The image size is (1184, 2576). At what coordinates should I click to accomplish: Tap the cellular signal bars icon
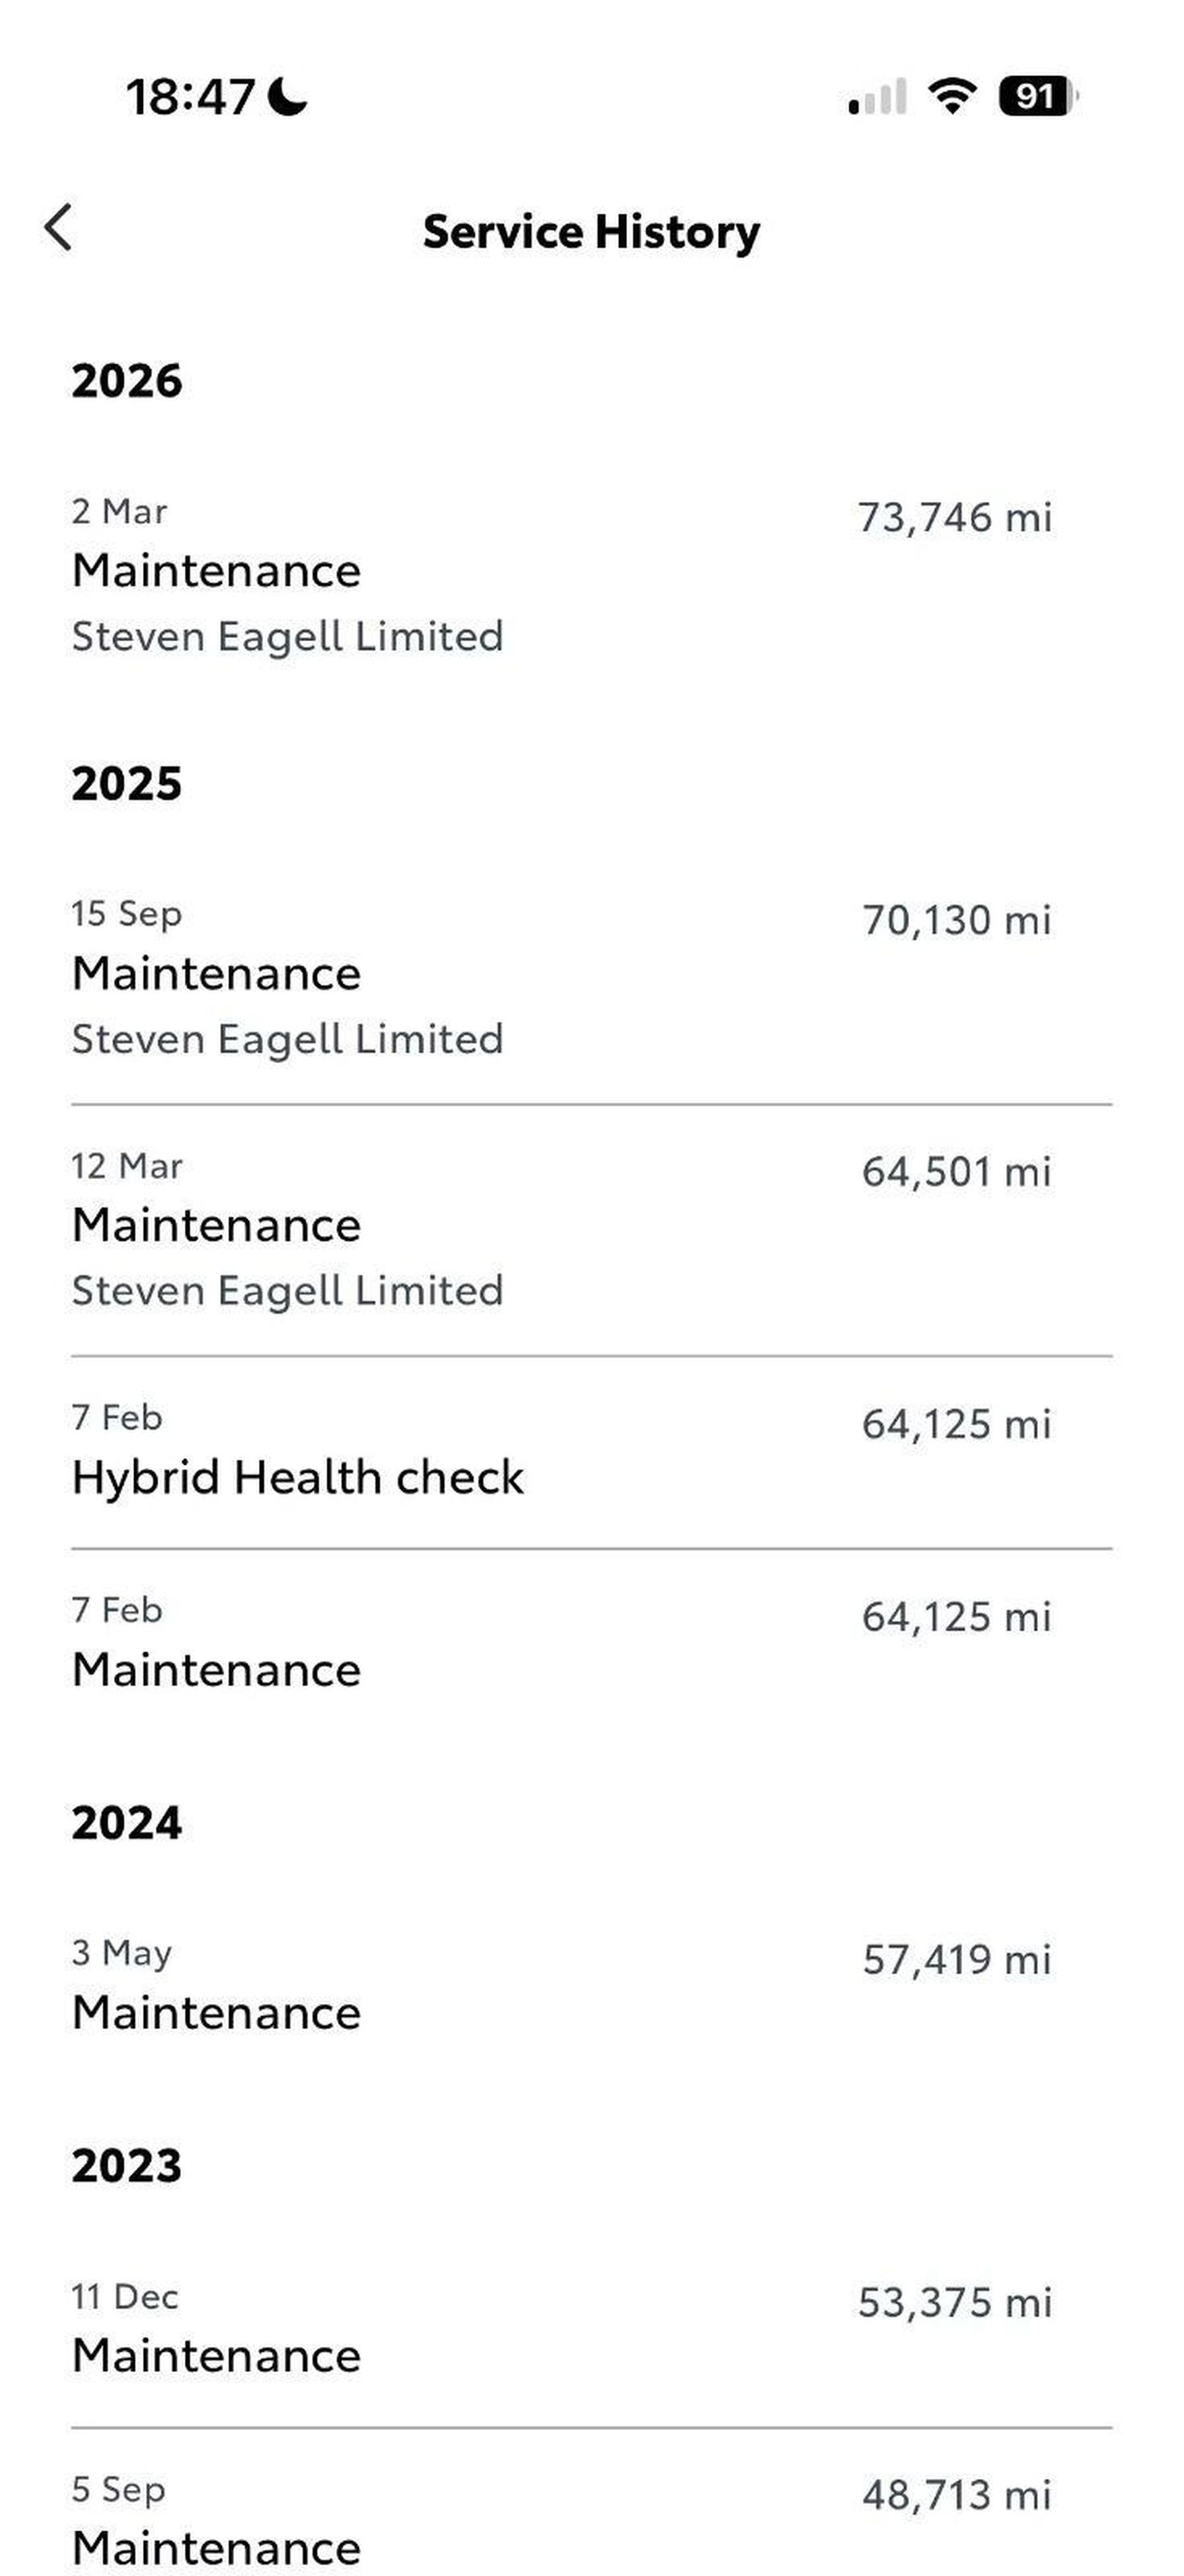click(x=877, y=97)
